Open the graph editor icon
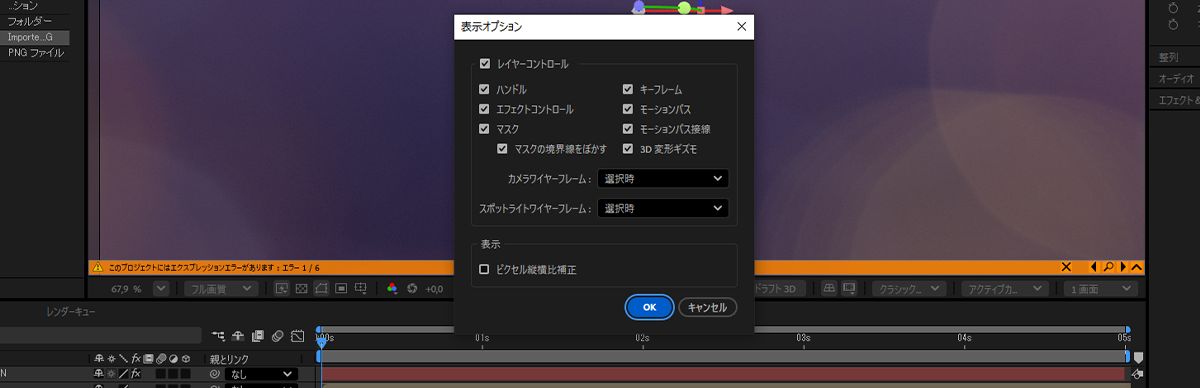Screen dimensions: 1200x388 pyautogui.click(x=298, y=336)
